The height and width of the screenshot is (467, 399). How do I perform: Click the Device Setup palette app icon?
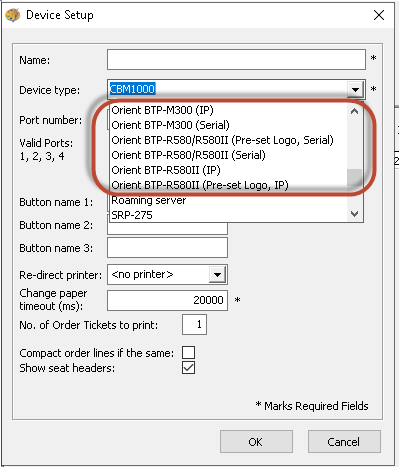pyautogui.click(x=13, y=15)
